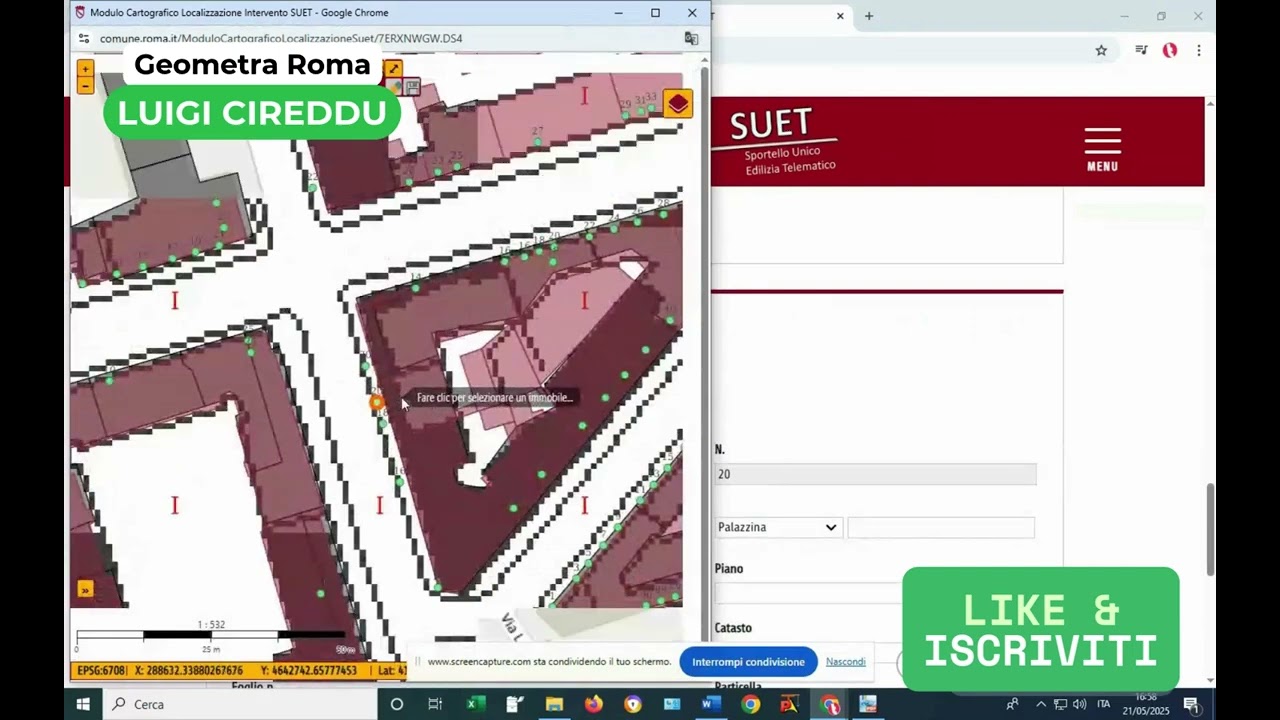This screenshot has width=1280, height=720.
Task: Open the Windows Start menu
Action: [83, 704]
